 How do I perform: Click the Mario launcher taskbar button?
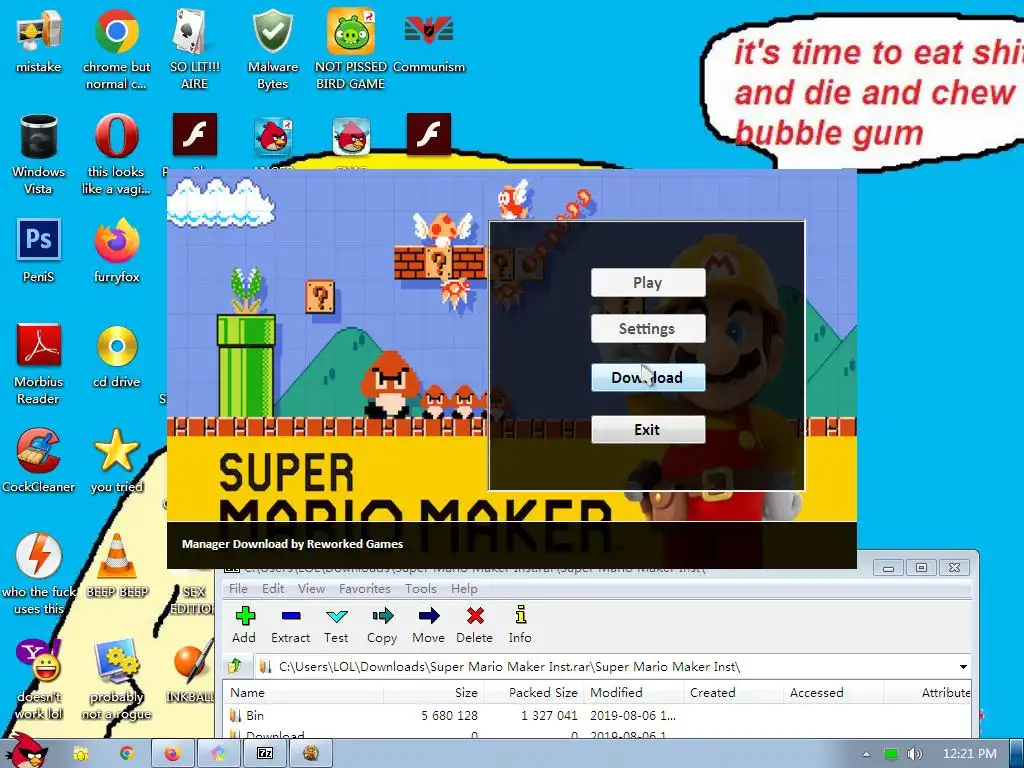tap(312, 754)
